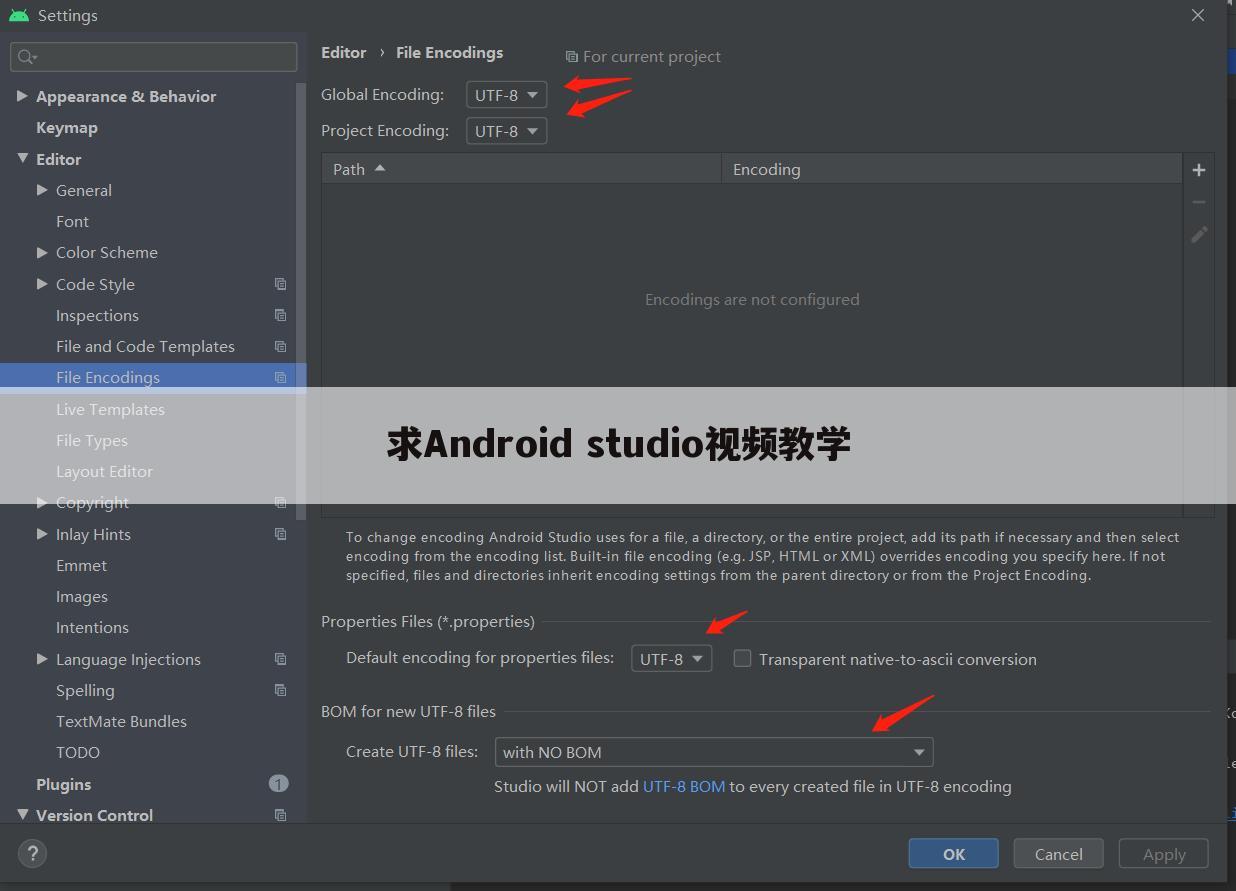The width and height of the screenshot is (1236, 891).
Task: Click the Plugins update count badge
Action: tap(278, 784)
